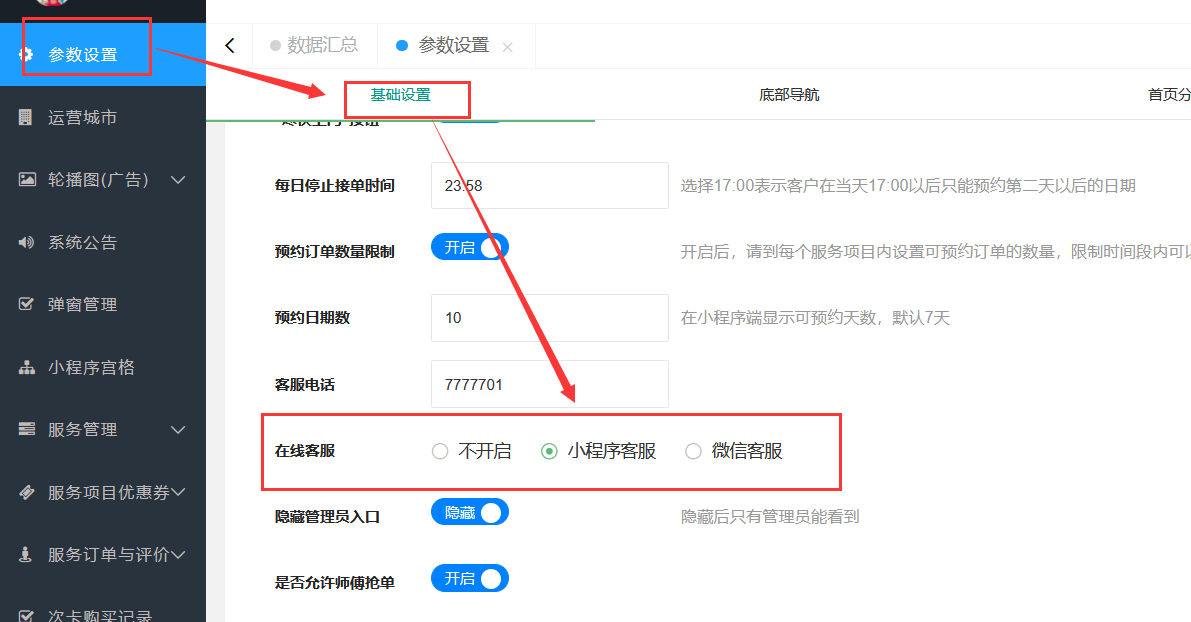Select the 小程序客服 radio option
The height and width of the screenshot is (622, 1191).
pyautogui.click(x=598, y=451)
